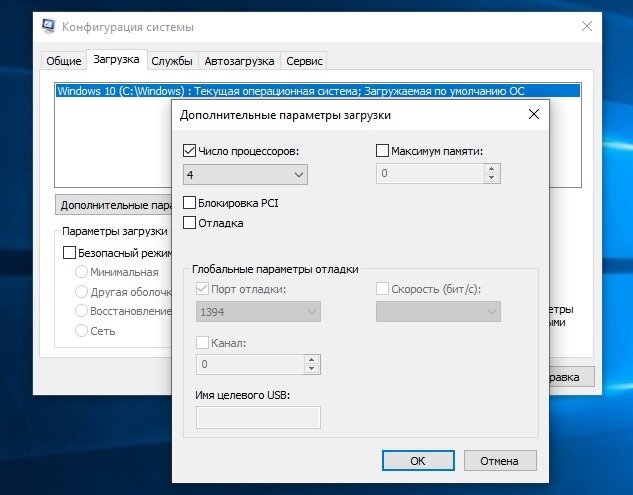The width and height of the screenshot is (633, 495).
Task: Click the Максимум памяти number field
Action: (x=430, y=174)
